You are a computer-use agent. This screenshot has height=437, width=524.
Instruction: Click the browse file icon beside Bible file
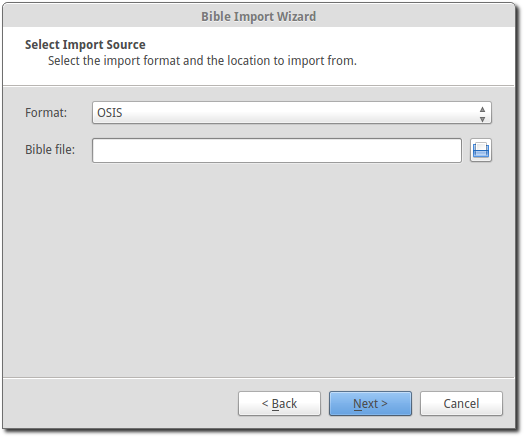point(481,150)
